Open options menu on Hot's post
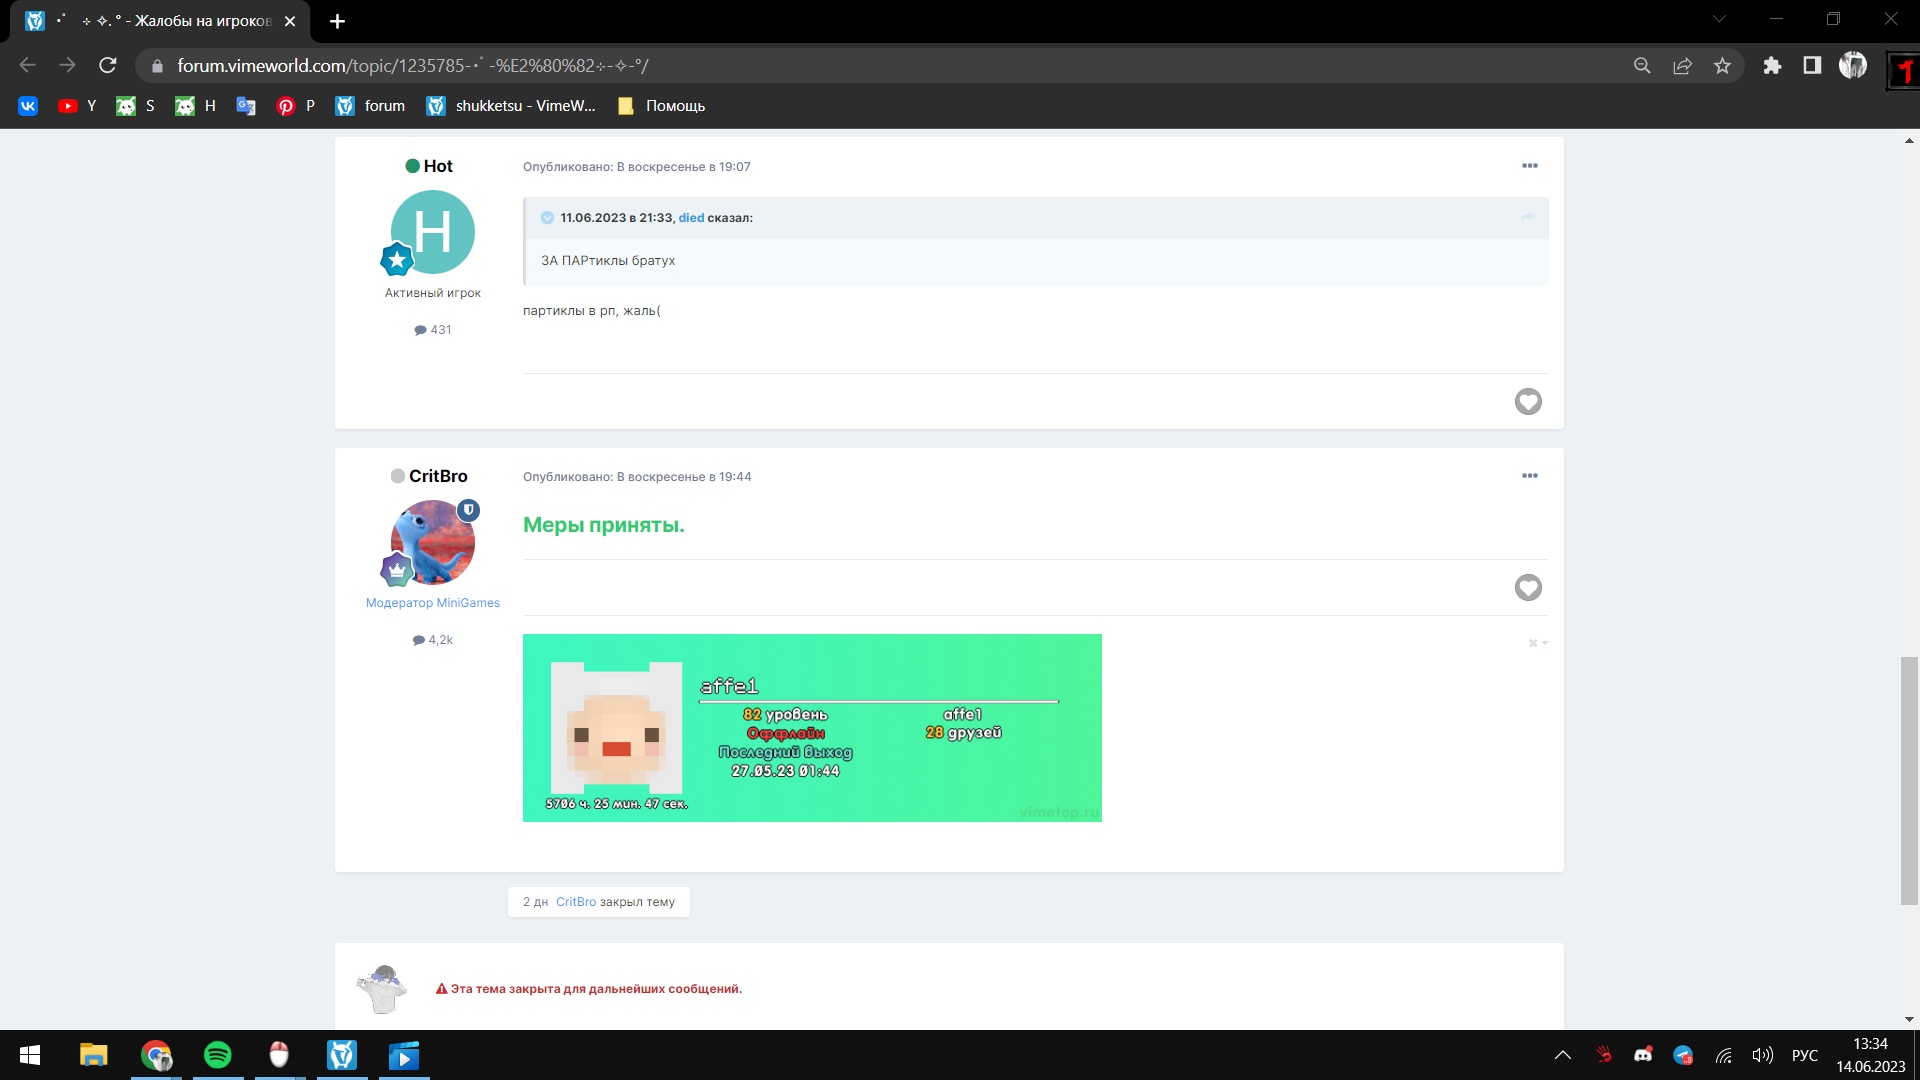This screenshot has height=1080, width=1920. (1529, 166)
